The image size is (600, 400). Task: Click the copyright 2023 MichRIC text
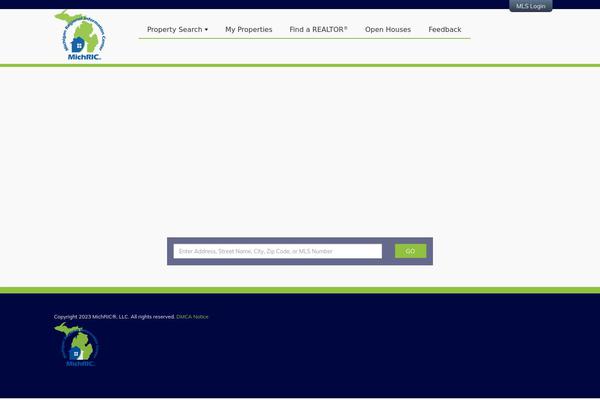tap(114, 317)
